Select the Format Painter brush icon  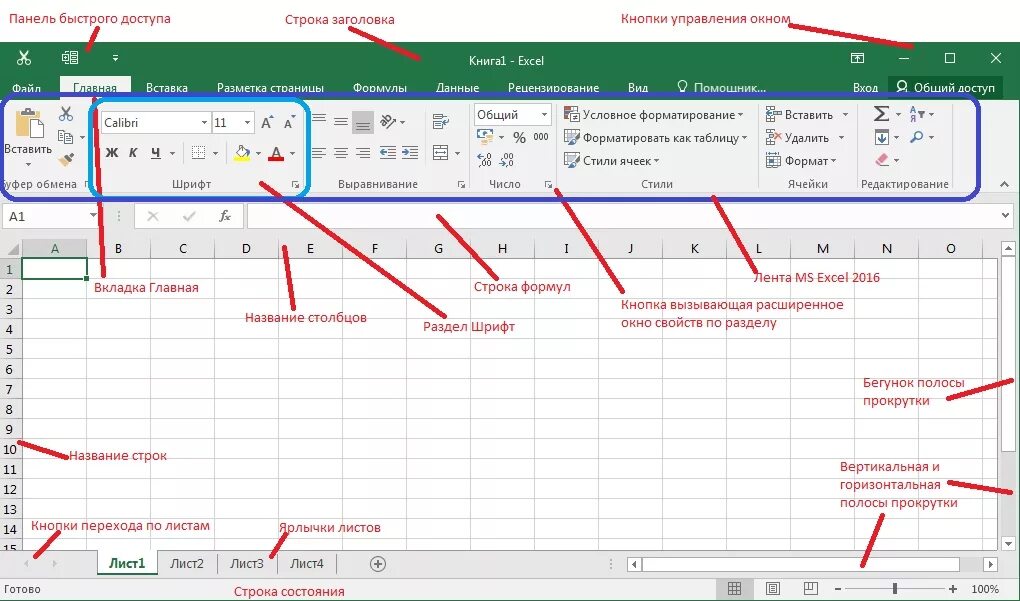pyautogui.click(x=66, y=159)
